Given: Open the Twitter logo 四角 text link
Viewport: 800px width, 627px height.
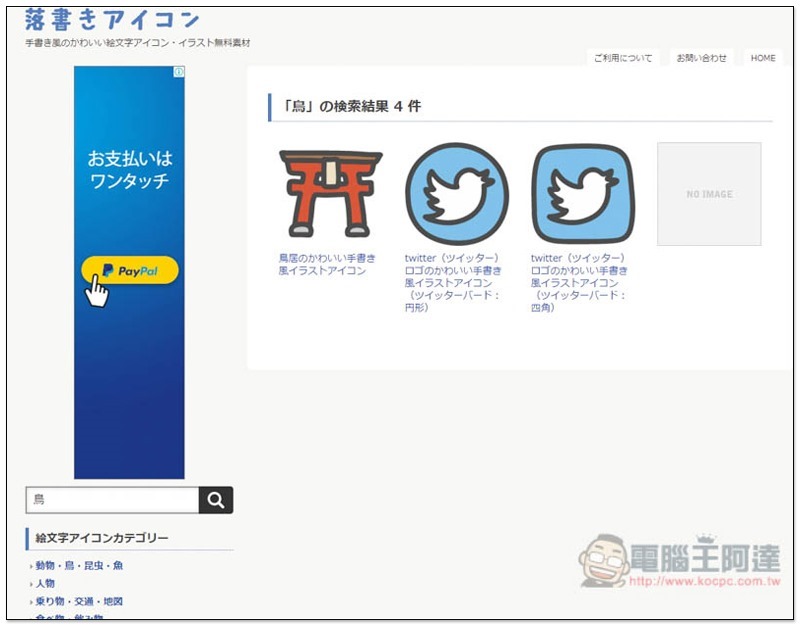Looking at the screenshot, I should click(579, 283).
